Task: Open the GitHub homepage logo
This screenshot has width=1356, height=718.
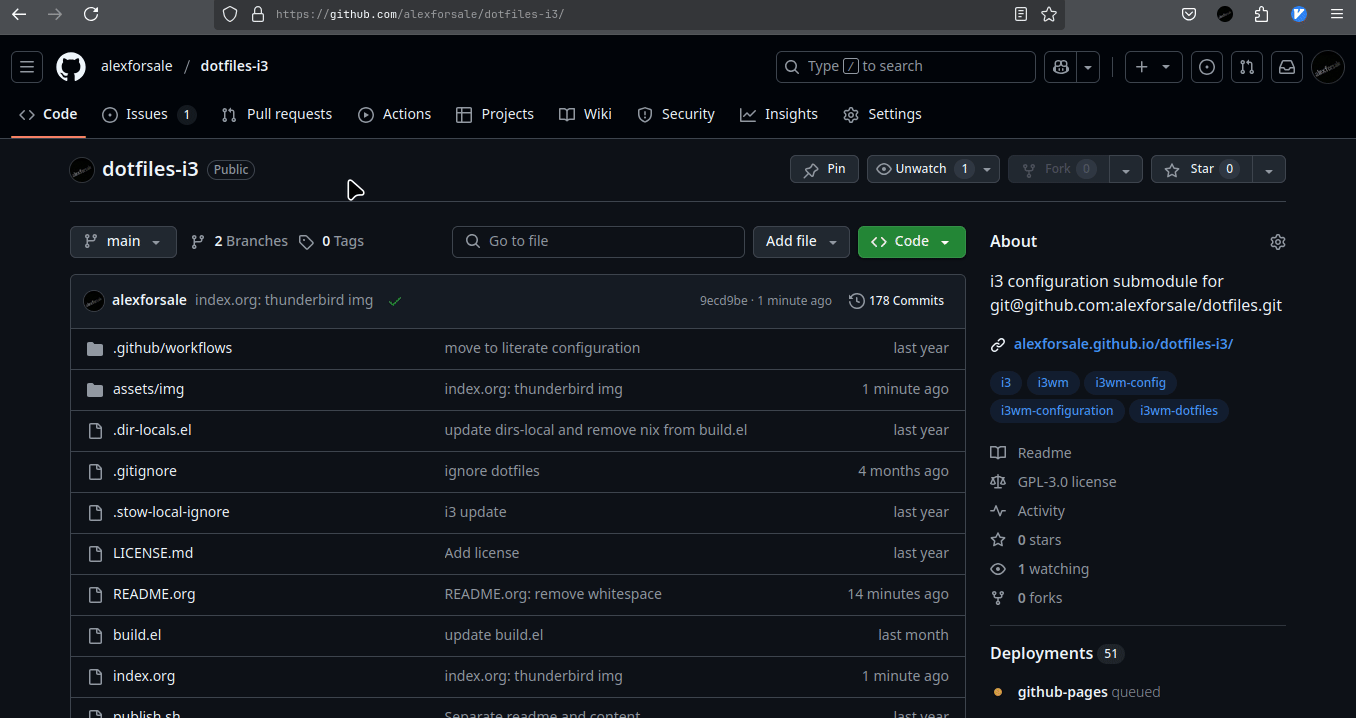Action: (71, 67)
